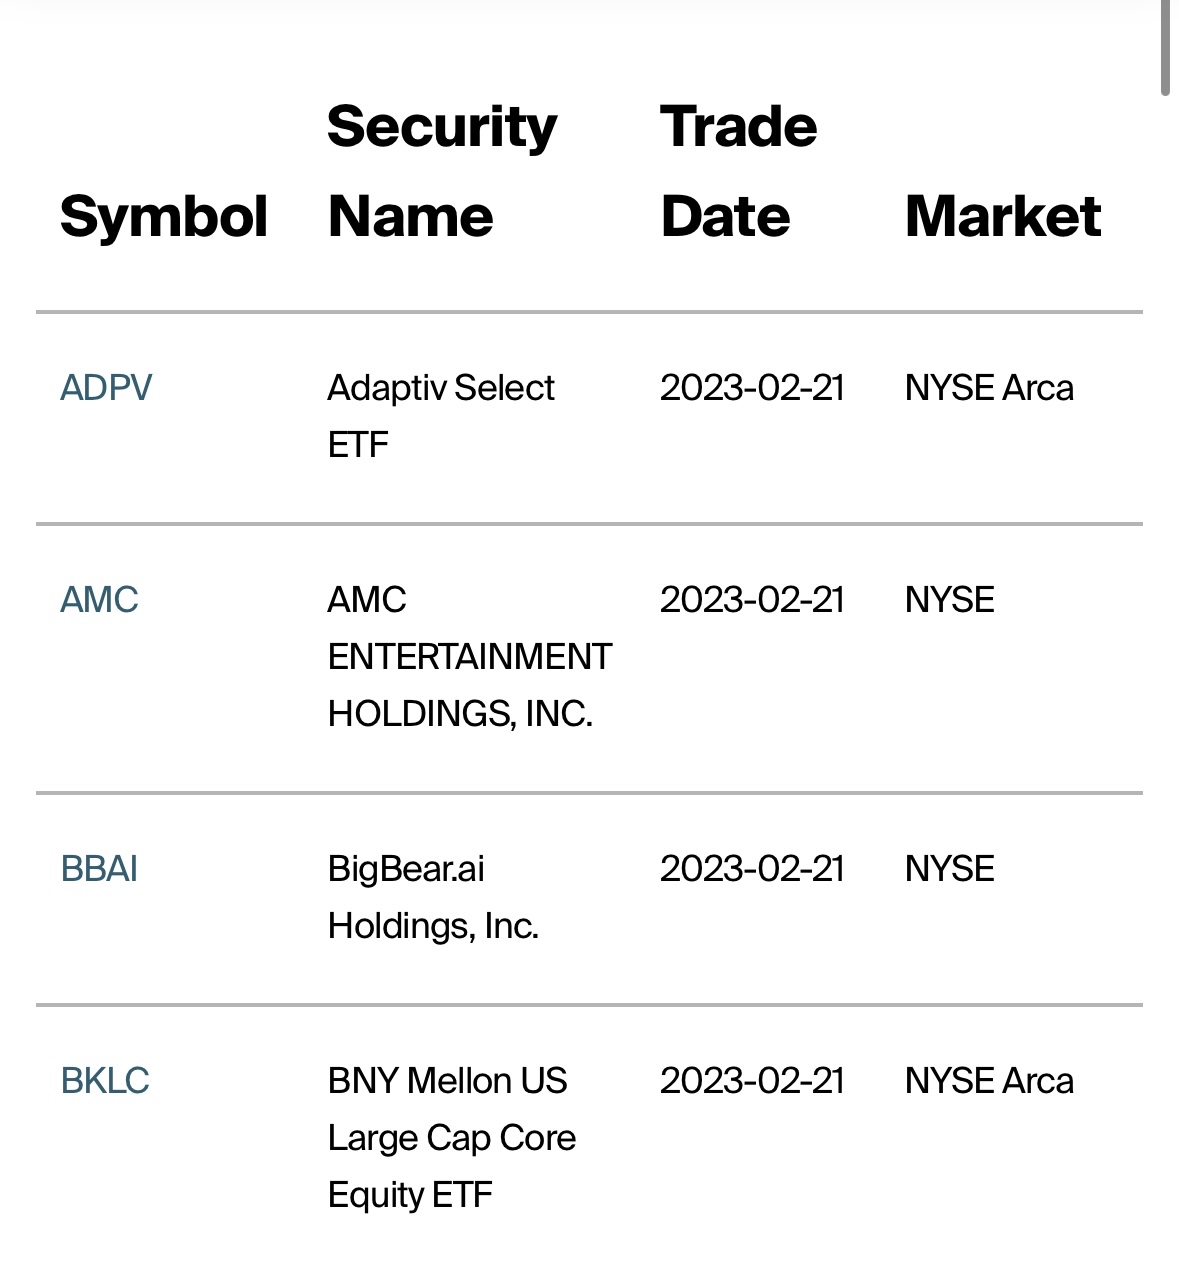The image size is (1179, 1266).
Task: Select the Adaptiv Select ETF name cell
Action: click(x=441, y=415)
